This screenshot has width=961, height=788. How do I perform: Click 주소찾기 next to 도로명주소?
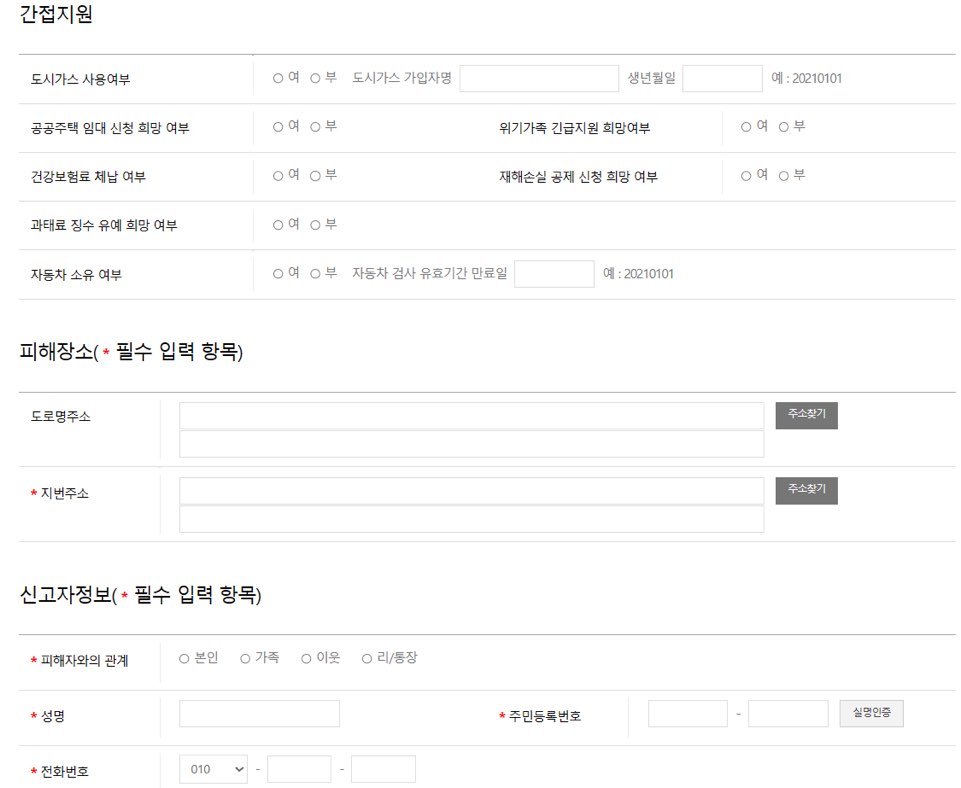pyautogui.click(x=805, y=415)
